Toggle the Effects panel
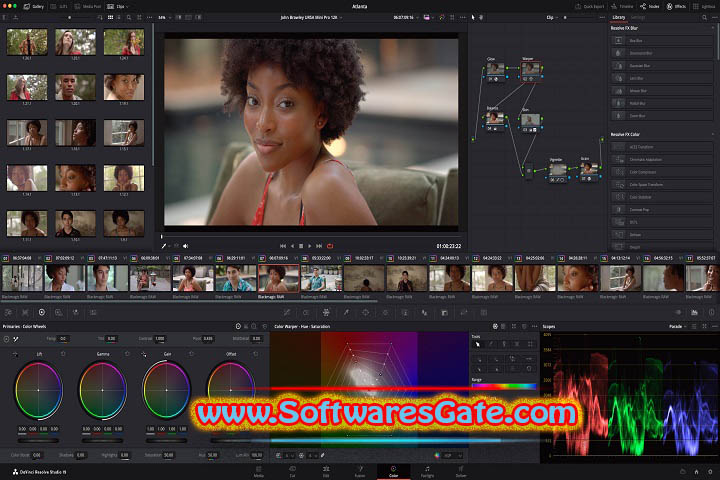This screenshot has height=480, width=720. point(676,6)
